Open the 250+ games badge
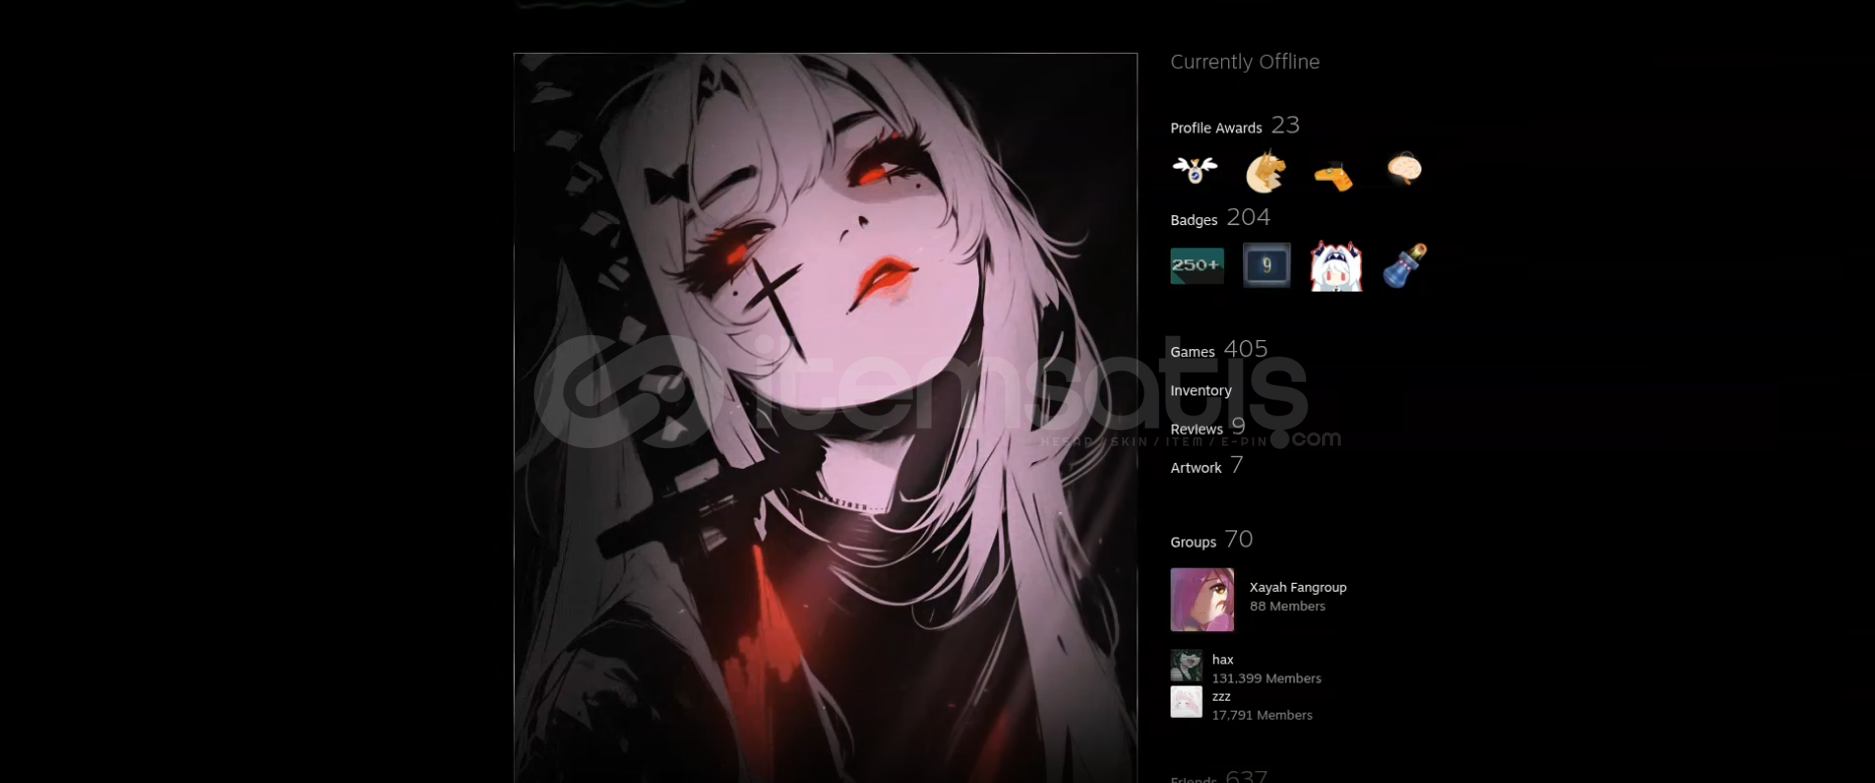Image resolution: width=1875 pixels, height=783 pixels. pos(1197,265)
